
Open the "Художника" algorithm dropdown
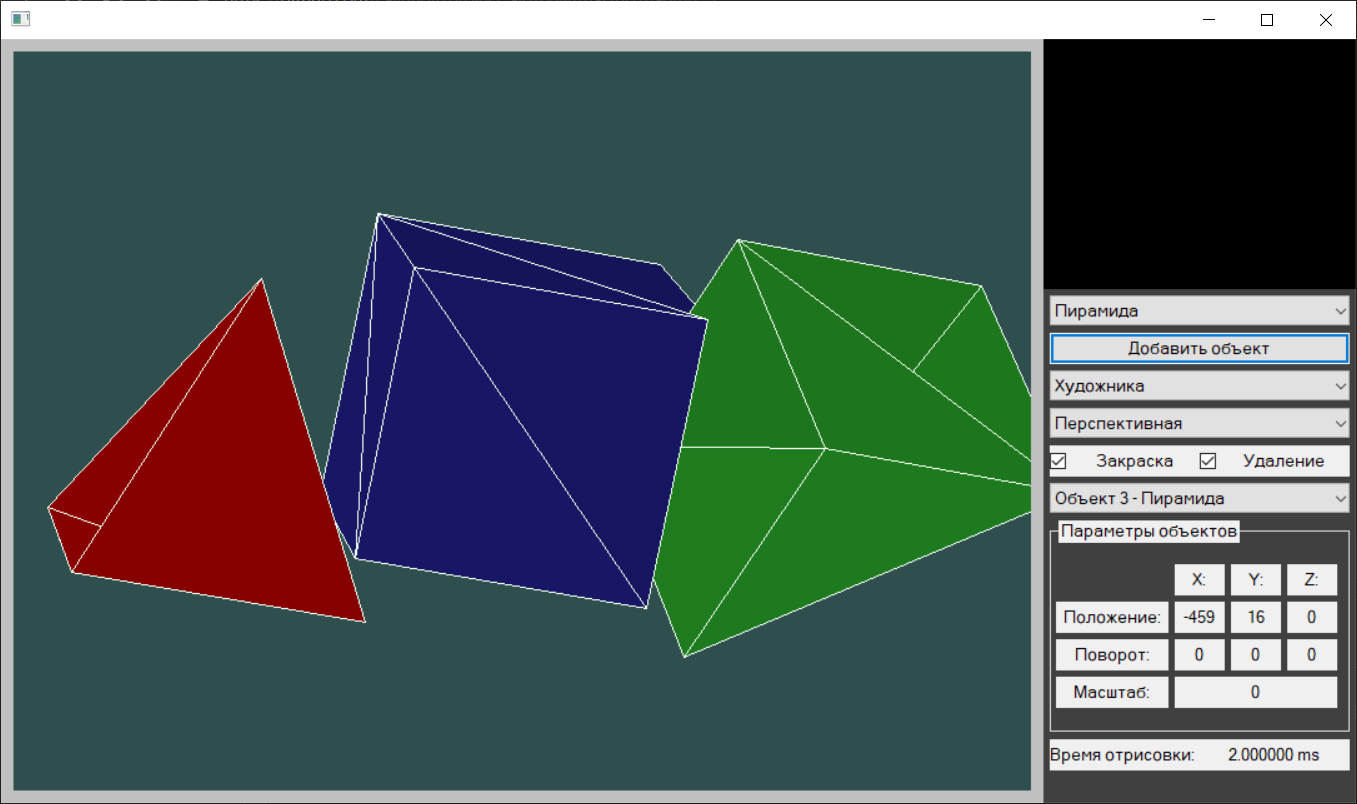click(1198, 386)
